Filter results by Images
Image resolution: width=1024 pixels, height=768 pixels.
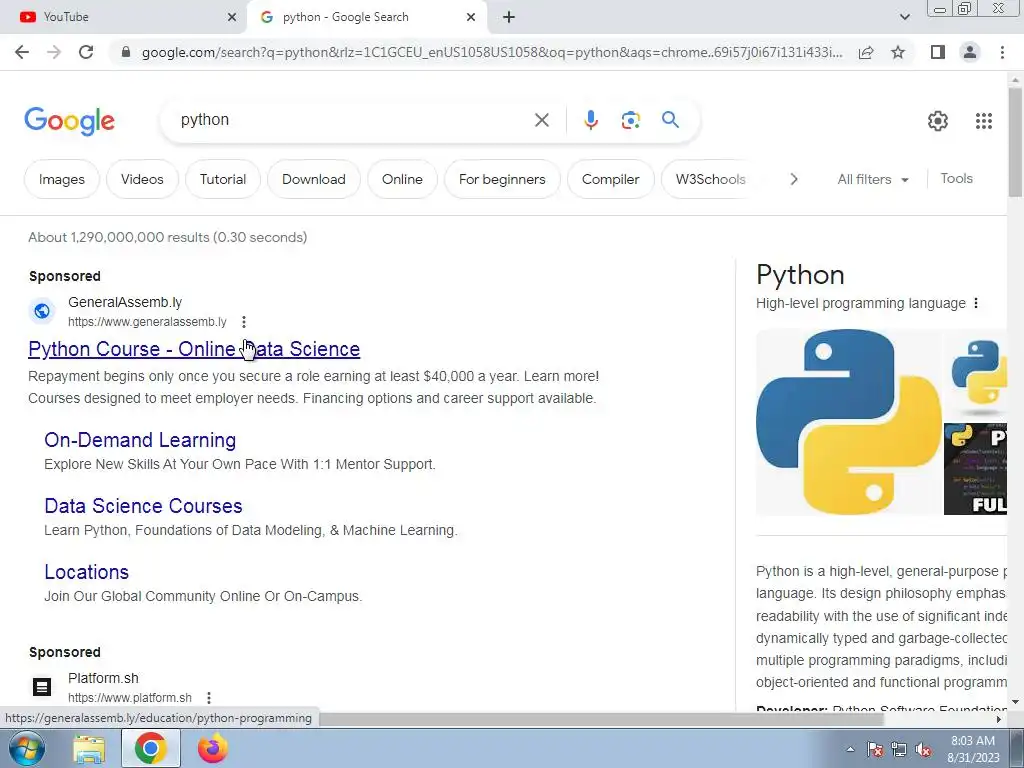pyautogui.click(x=61, y=179)
